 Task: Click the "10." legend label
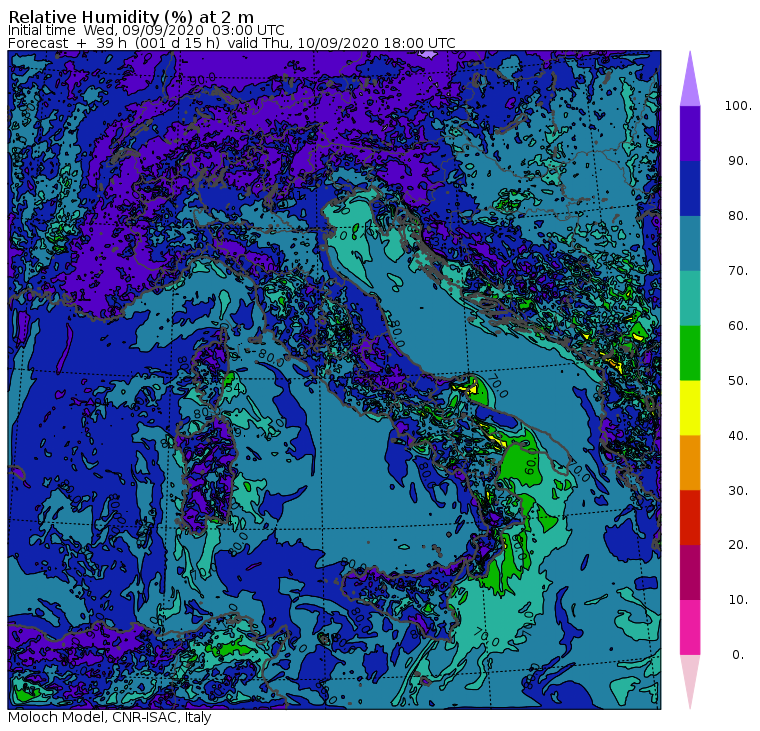(738, 600)
